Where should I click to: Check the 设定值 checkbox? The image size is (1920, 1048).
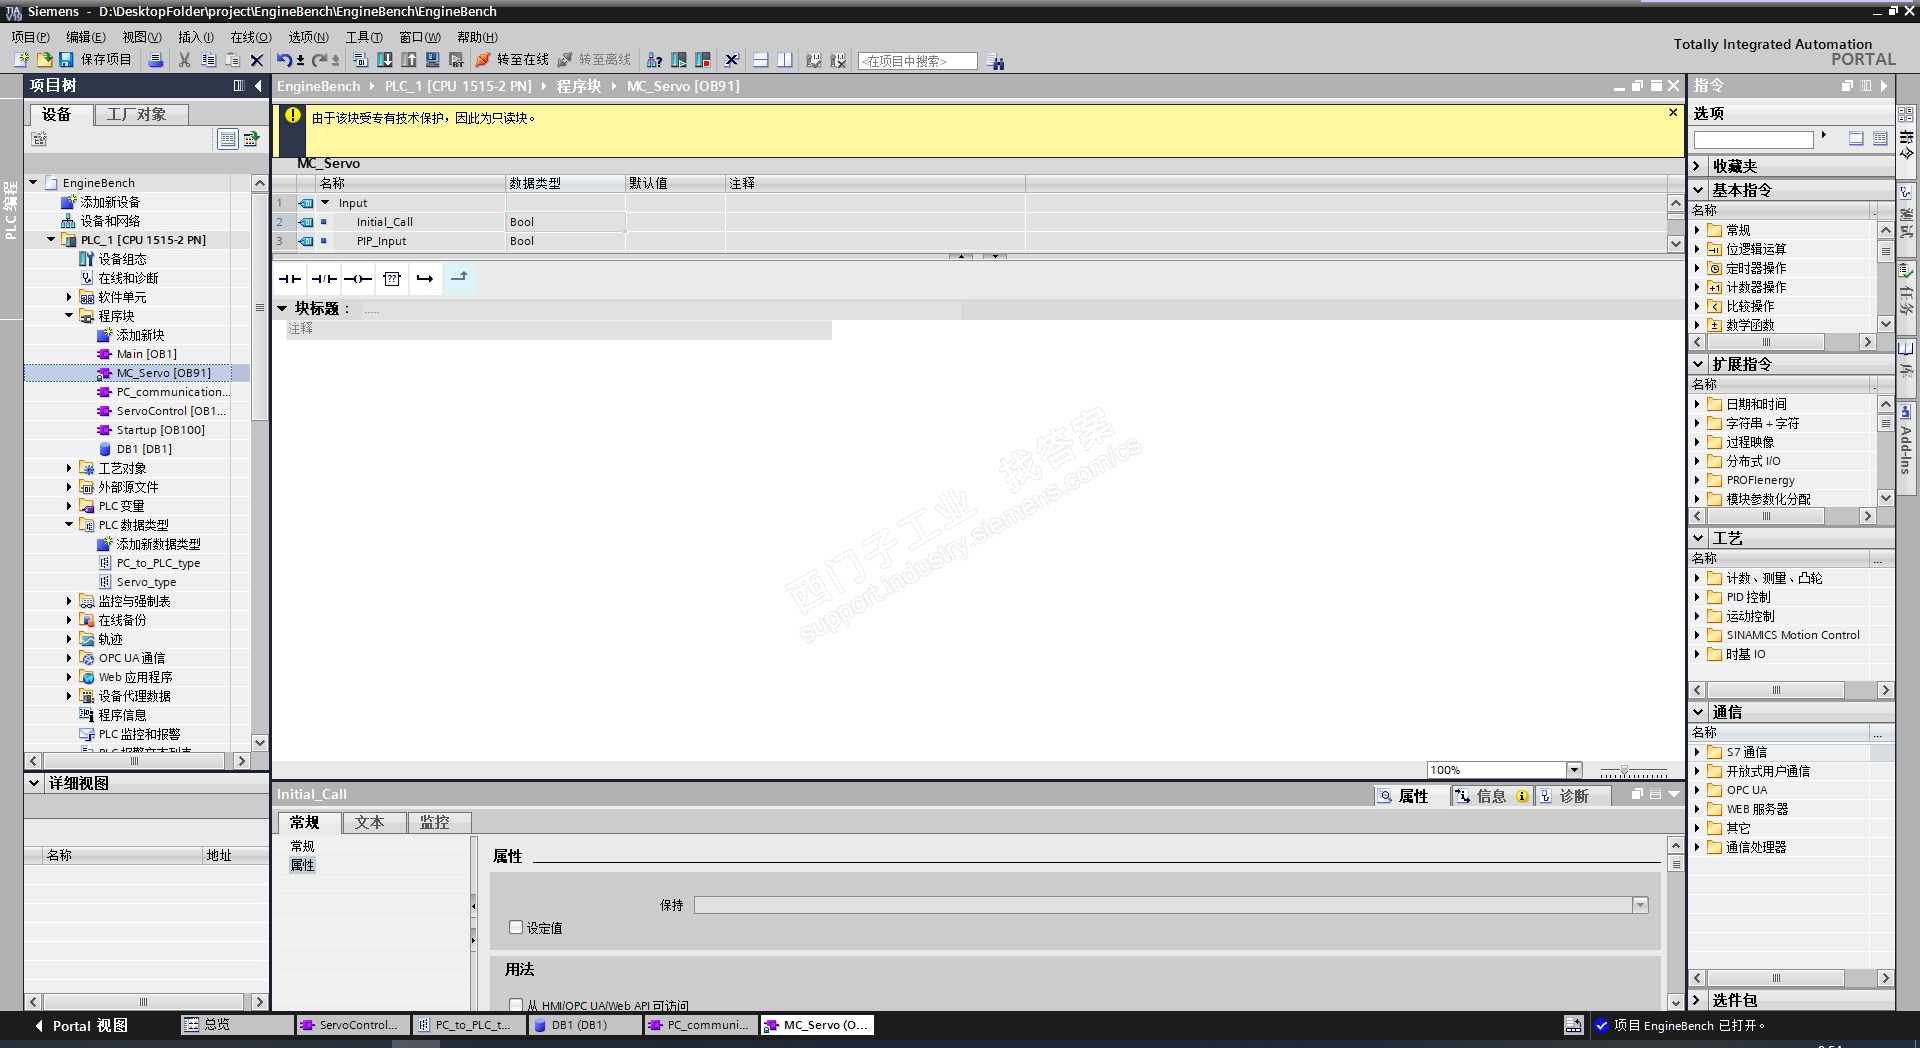point(516,927)
